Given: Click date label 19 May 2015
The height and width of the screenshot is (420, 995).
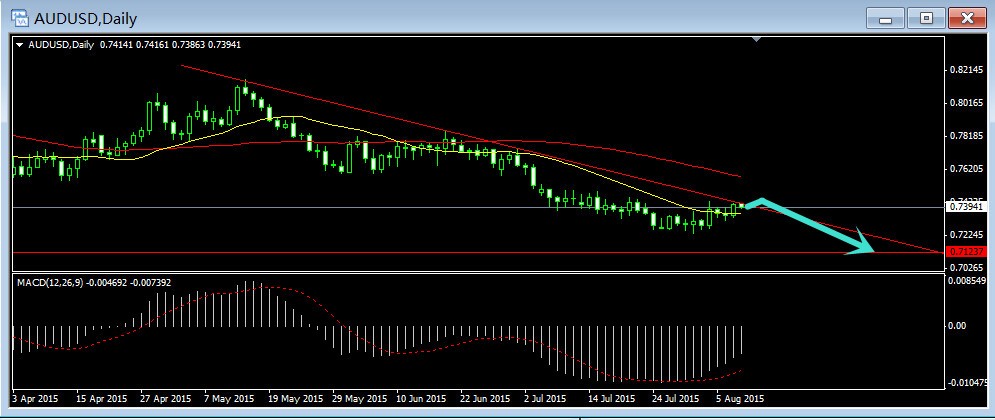Looking at the screenshot, I should 294,398.
